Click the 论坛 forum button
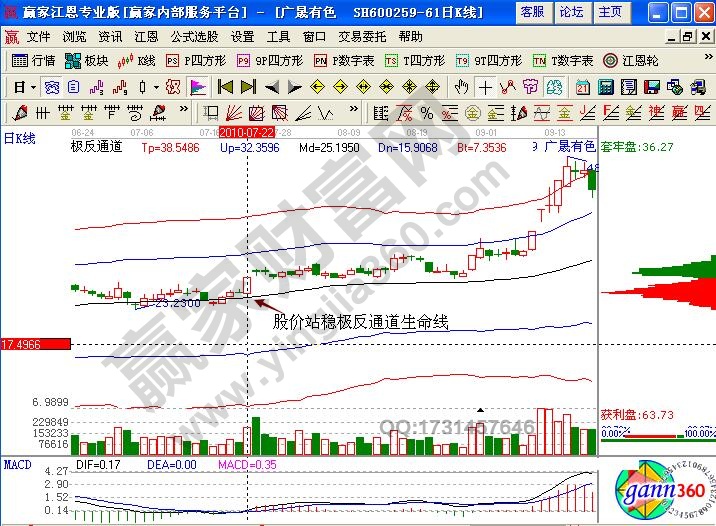 pos(571,12)
